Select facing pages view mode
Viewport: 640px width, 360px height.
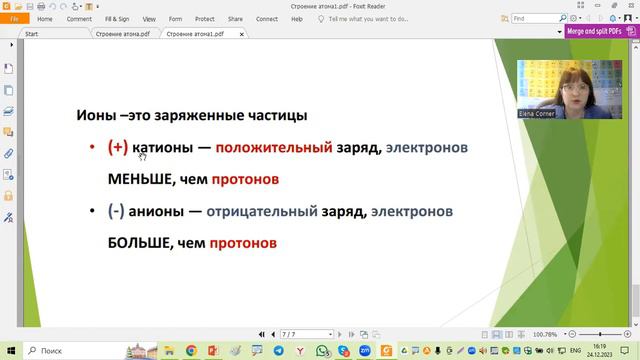point(509,335)
